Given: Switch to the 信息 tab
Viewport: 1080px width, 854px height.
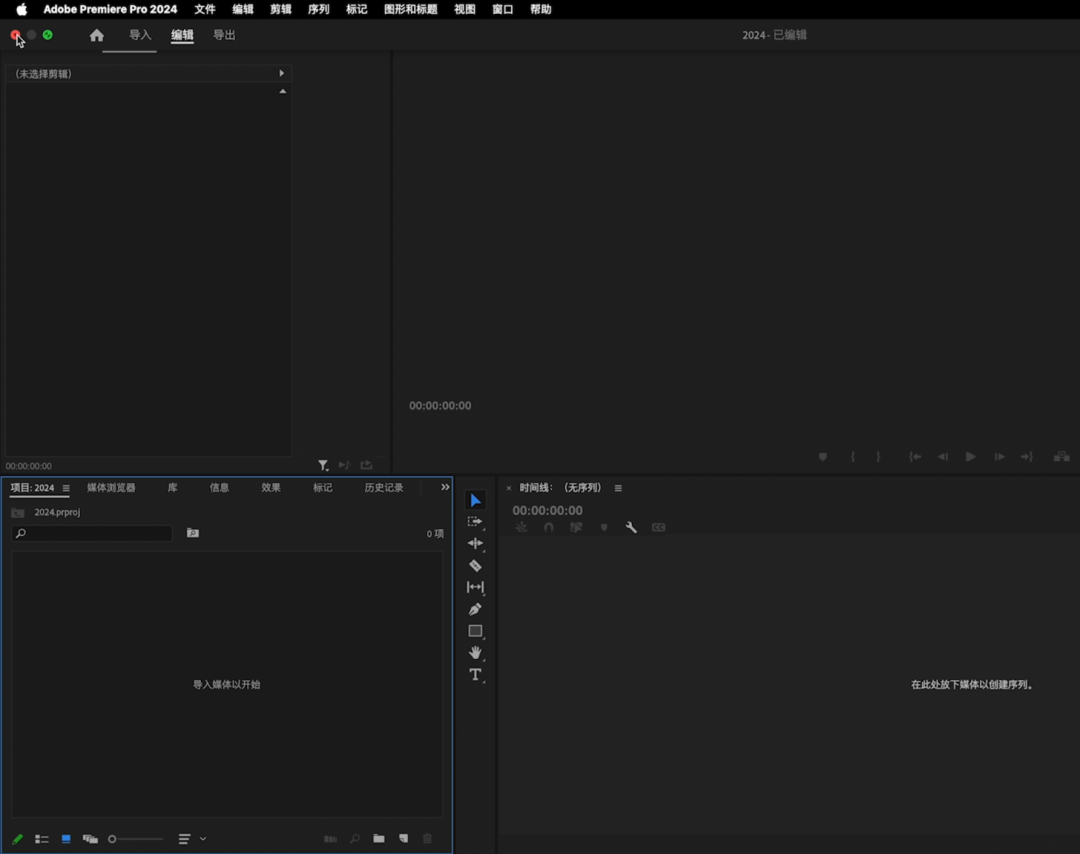Looking at the screenshot, I should (219, 488).
